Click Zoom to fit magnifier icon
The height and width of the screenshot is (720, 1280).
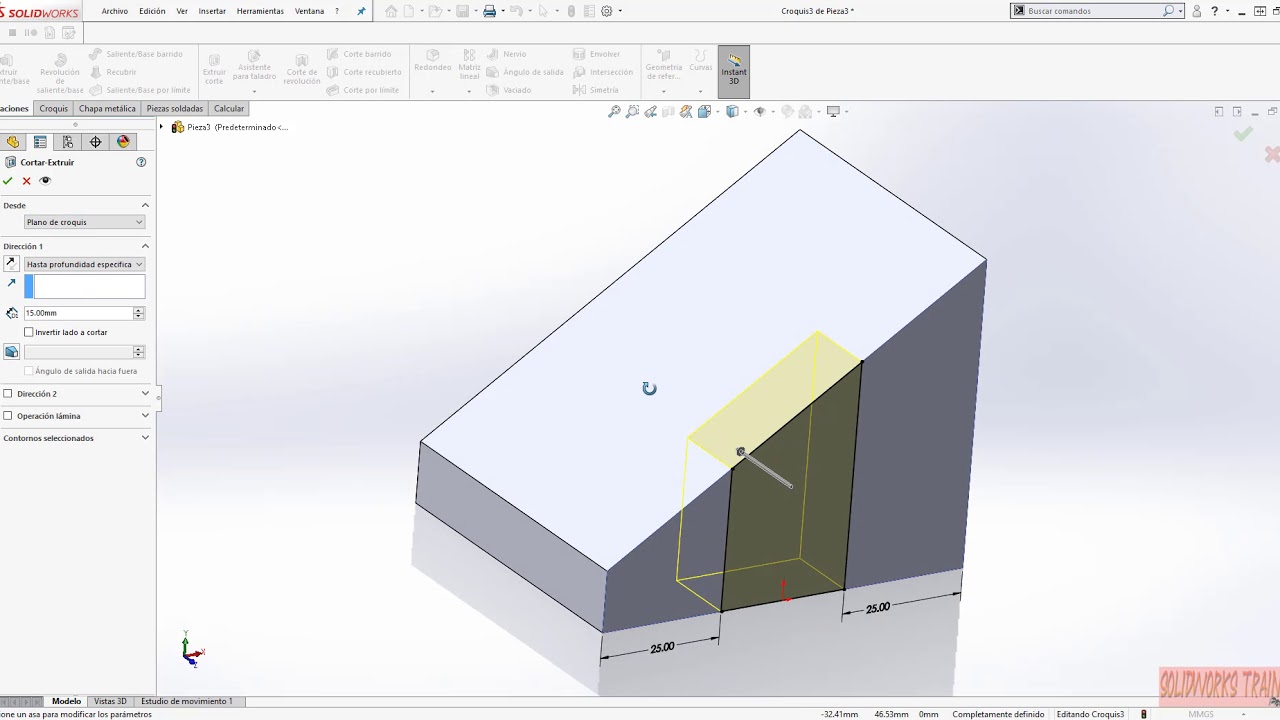coord(614,112)
